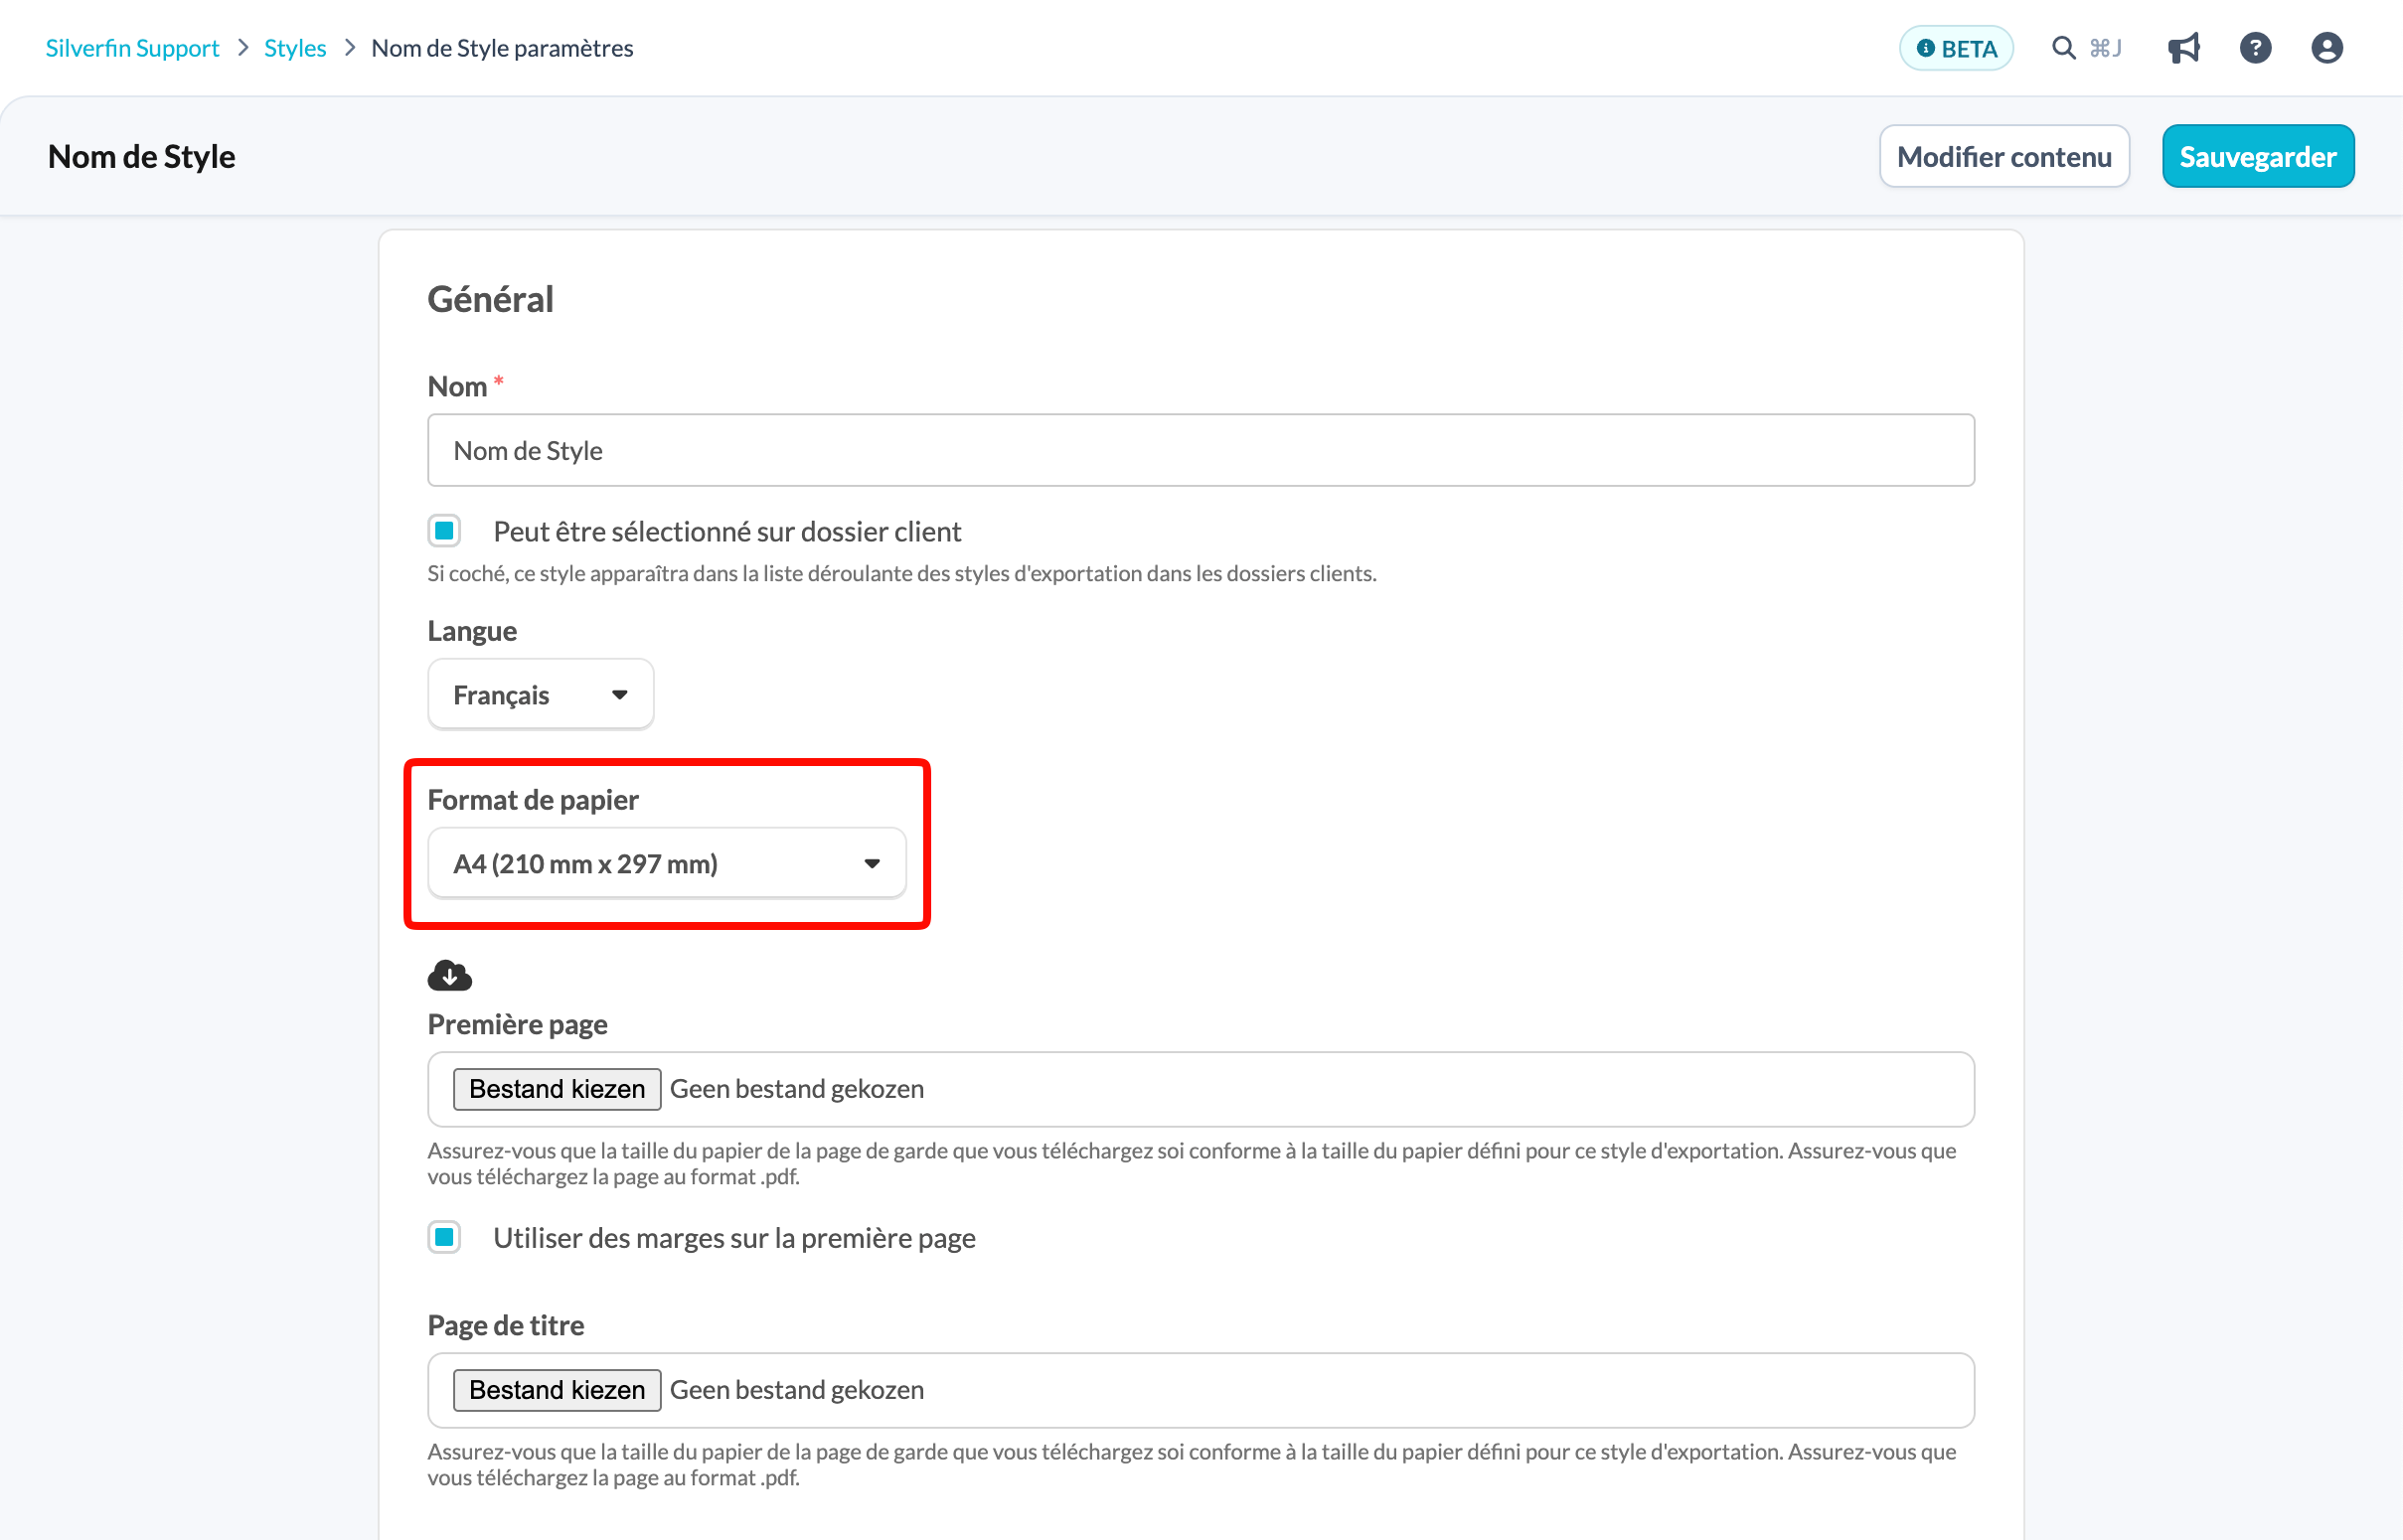Open the user account profile icon

click(2327, 48)
